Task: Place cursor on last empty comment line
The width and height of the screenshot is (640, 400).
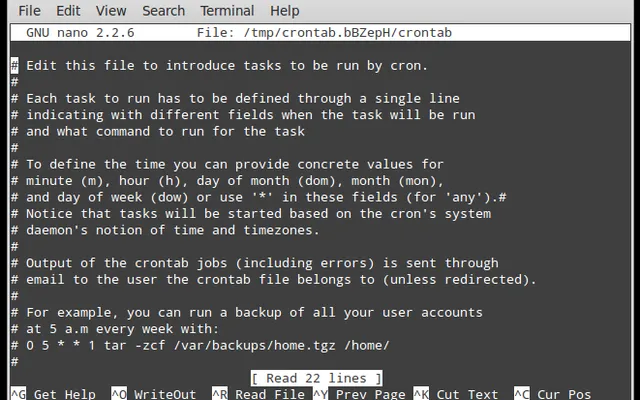Action: 14,362
